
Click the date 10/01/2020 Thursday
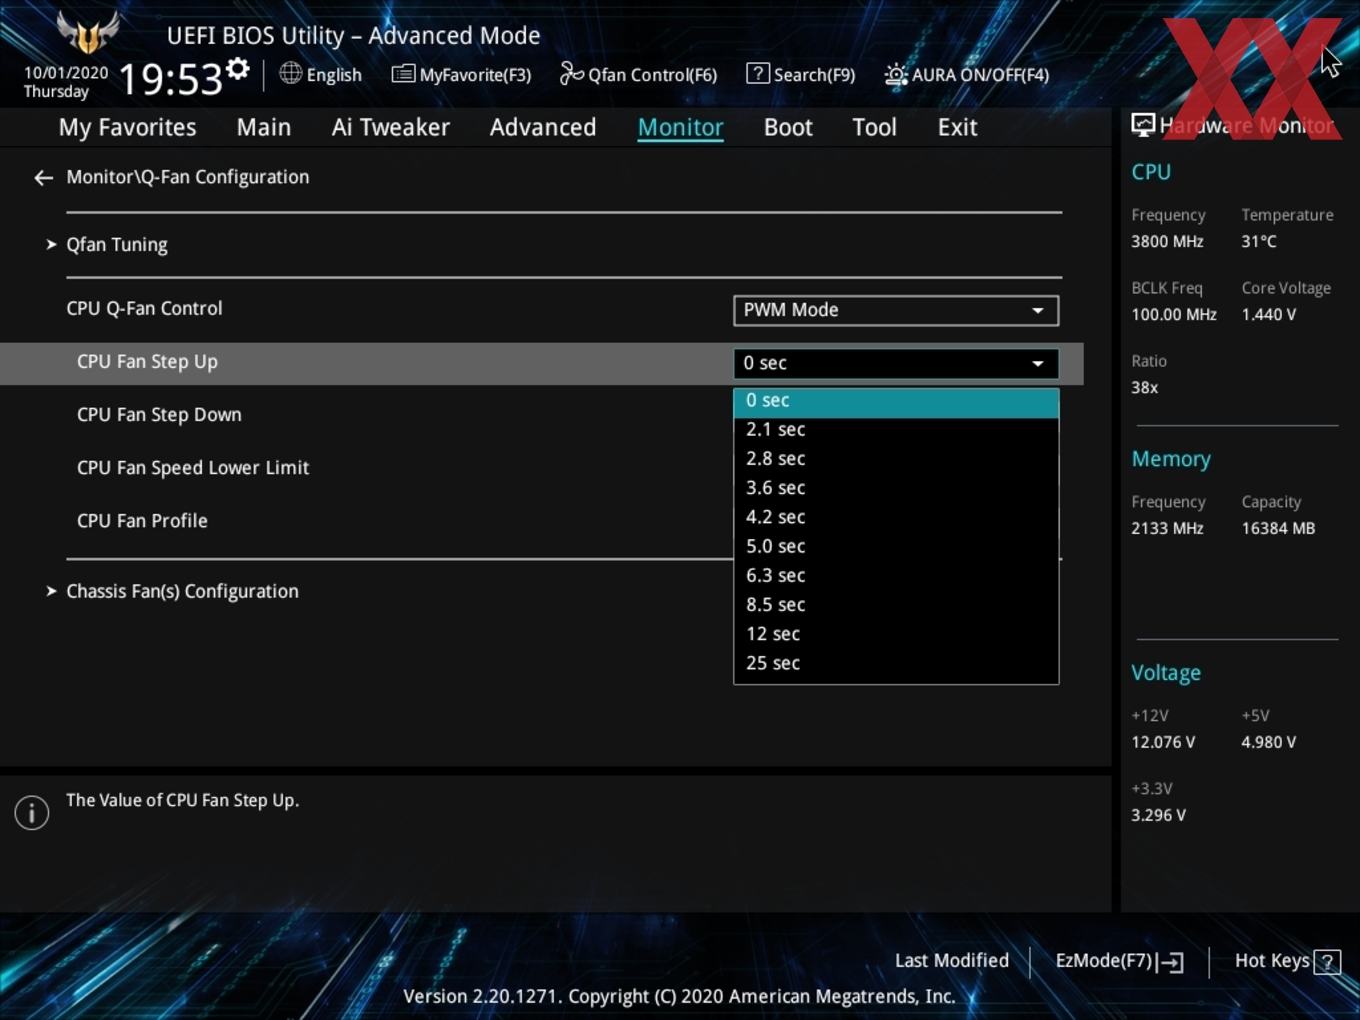point(66,82)
